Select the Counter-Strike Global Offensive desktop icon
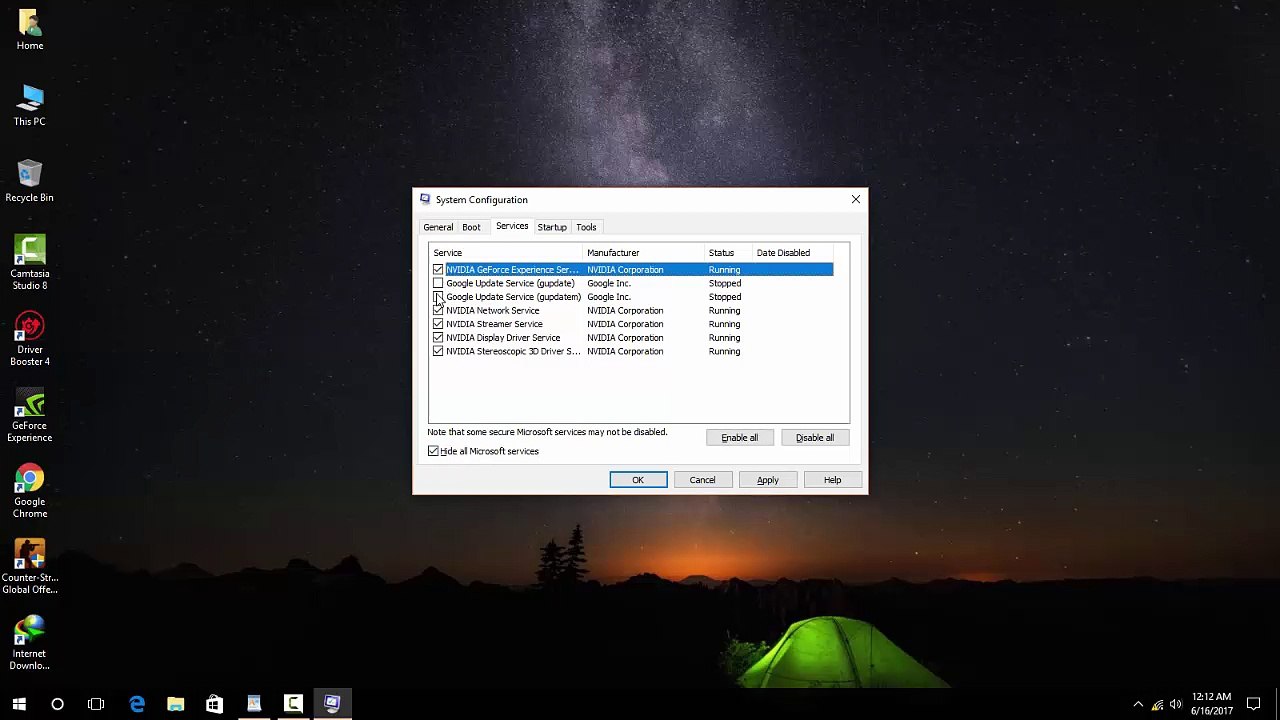The height and width of the screenshot is (720, 1280). click(x=29, y=567)
